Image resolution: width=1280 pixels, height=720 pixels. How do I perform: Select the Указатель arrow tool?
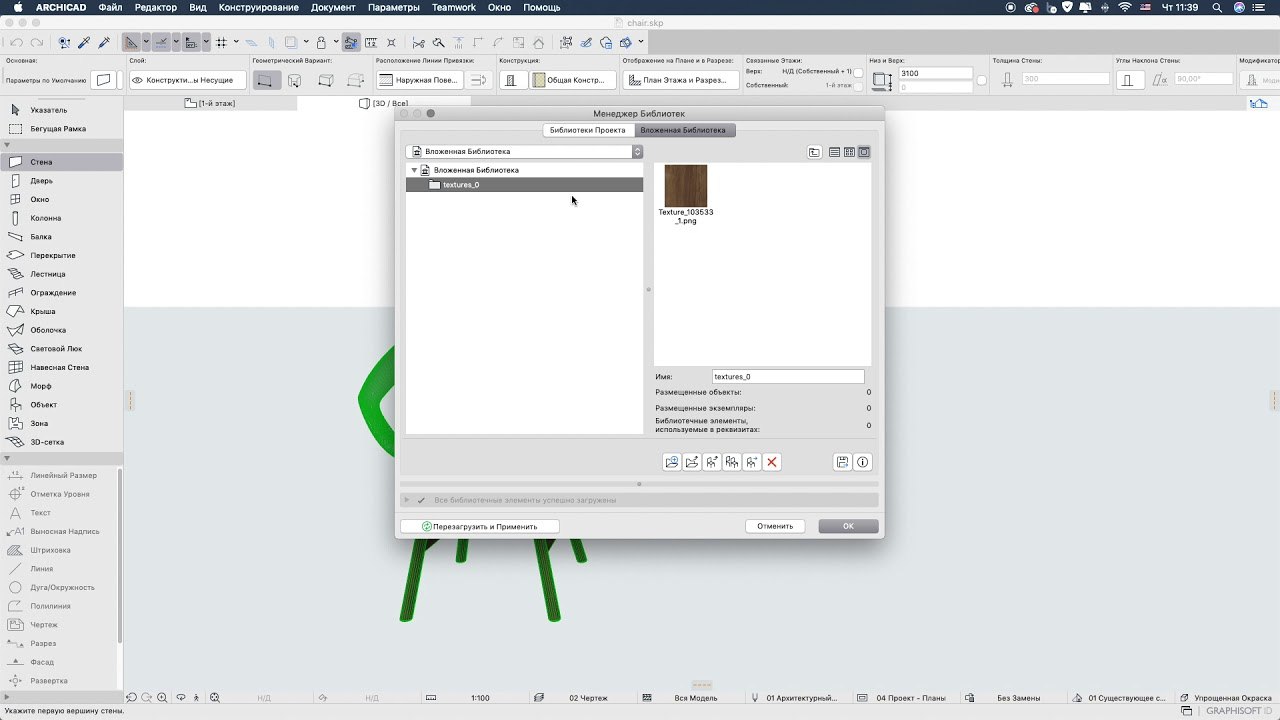pyautogui.click(x=61, y=110)
